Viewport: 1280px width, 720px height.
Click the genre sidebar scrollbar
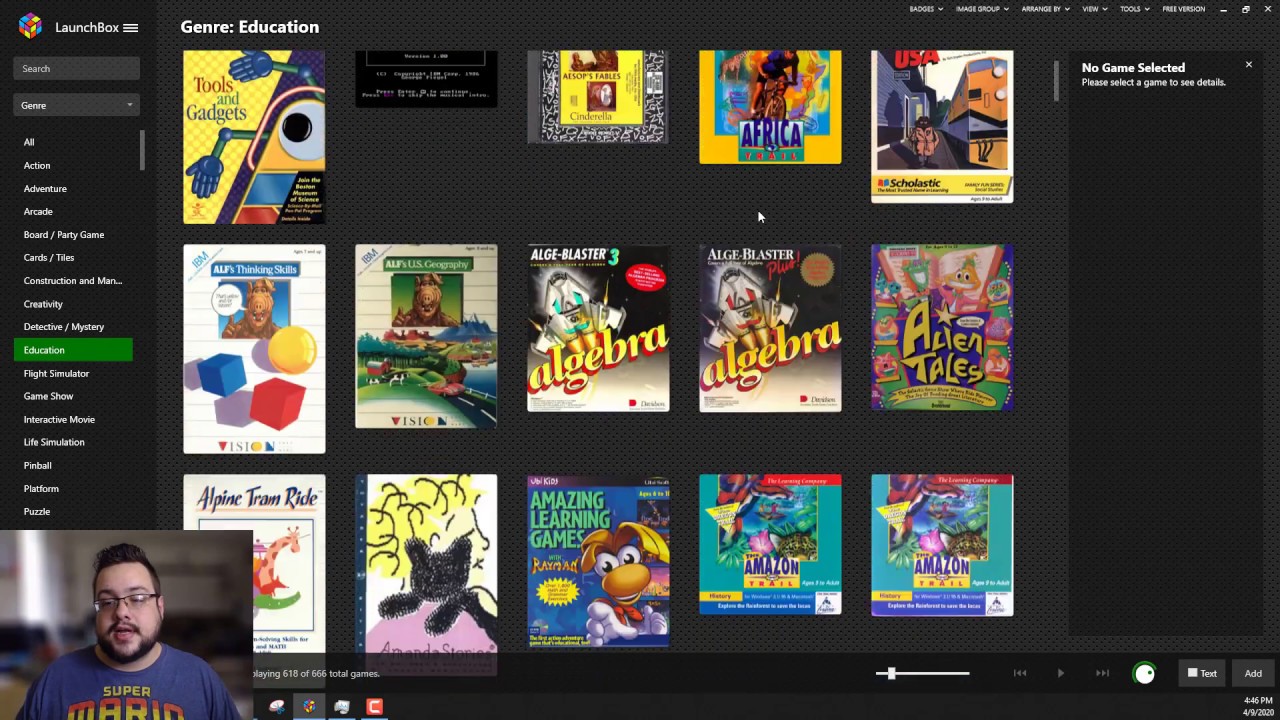(142, 151)
